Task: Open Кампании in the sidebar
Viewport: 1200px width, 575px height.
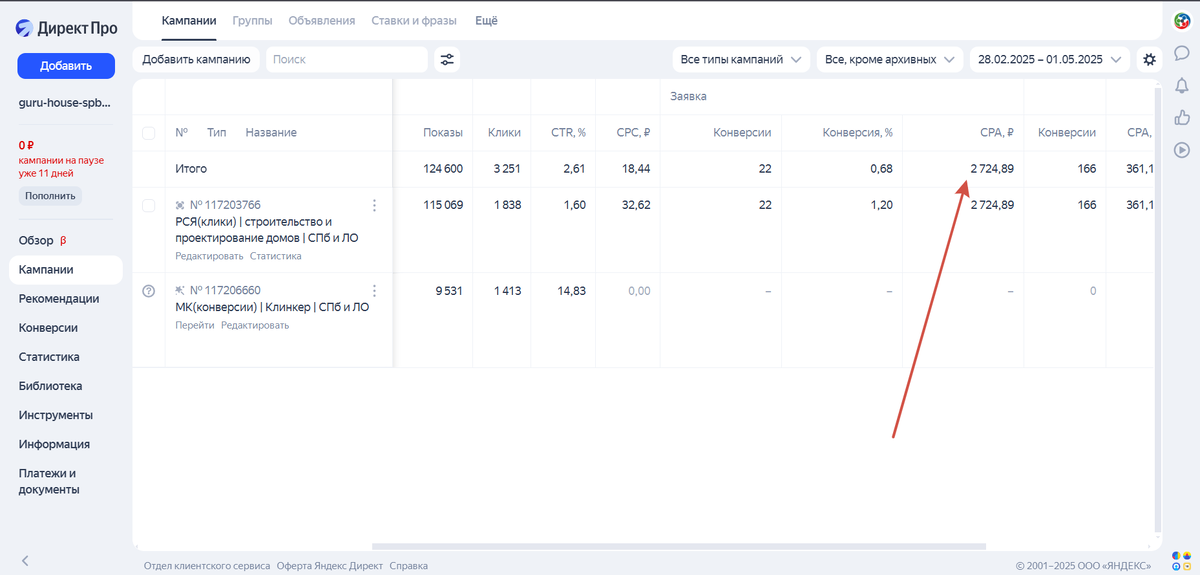Action: 66,270
